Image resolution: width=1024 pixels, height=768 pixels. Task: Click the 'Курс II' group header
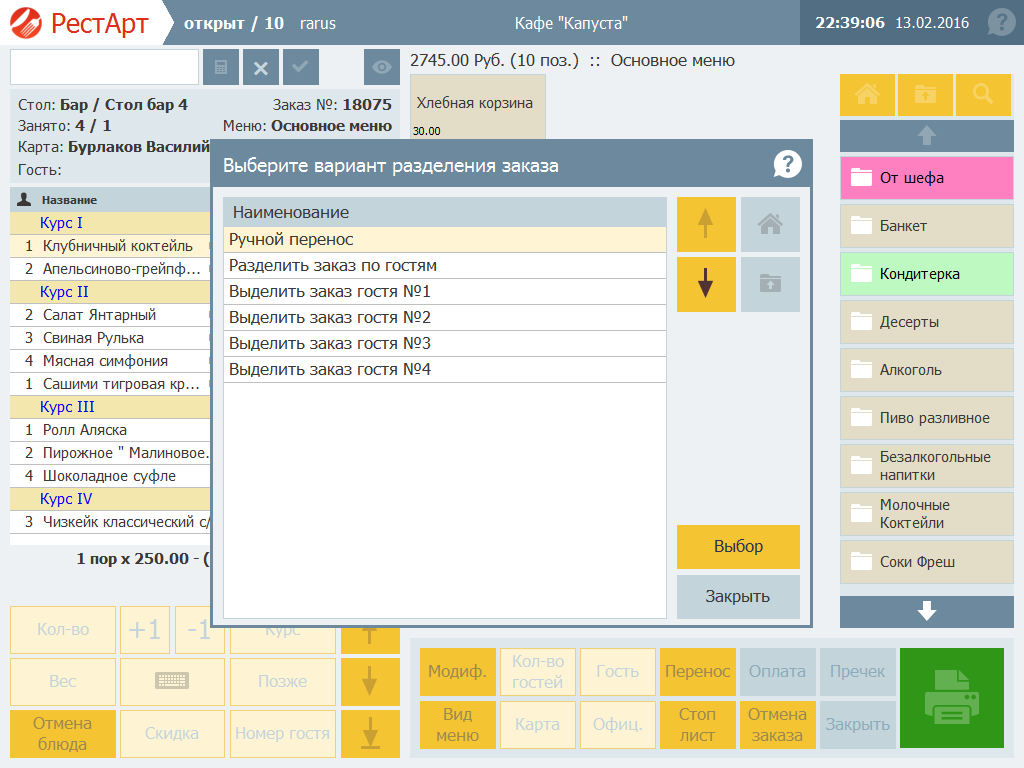[x=110, y=293]
